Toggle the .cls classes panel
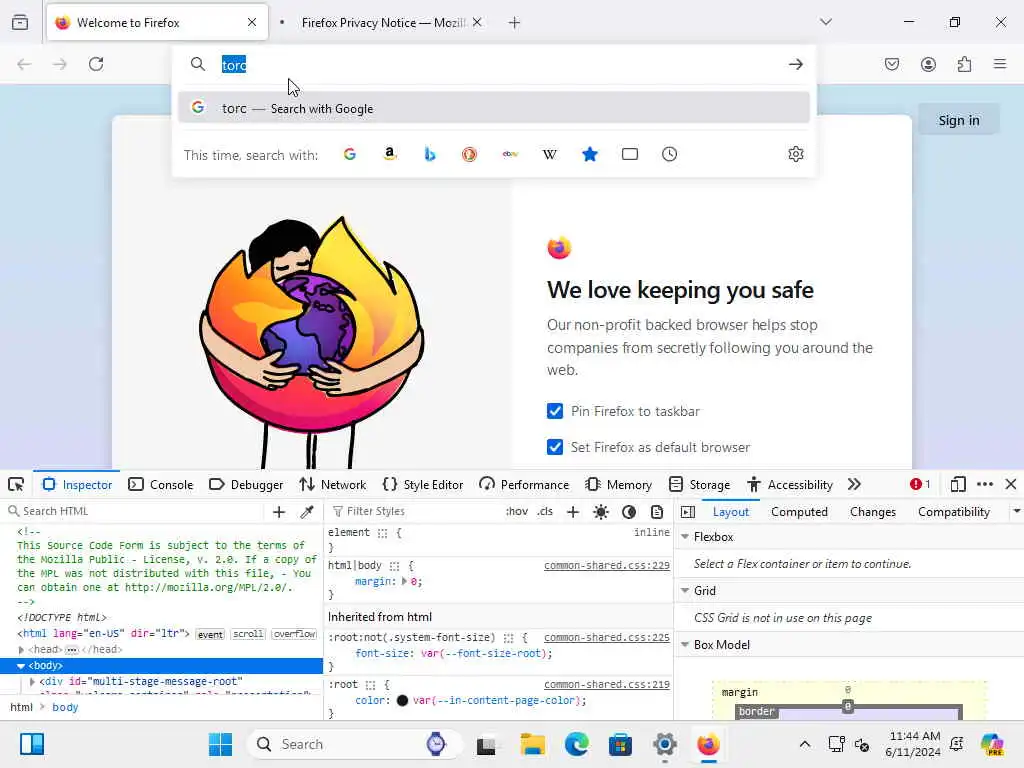1024x768 pixels. click(545, 511)
